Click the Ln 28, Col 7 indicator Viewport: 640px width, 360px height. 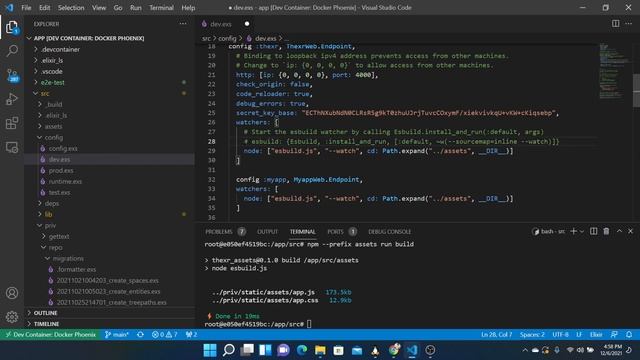[496, 335]
